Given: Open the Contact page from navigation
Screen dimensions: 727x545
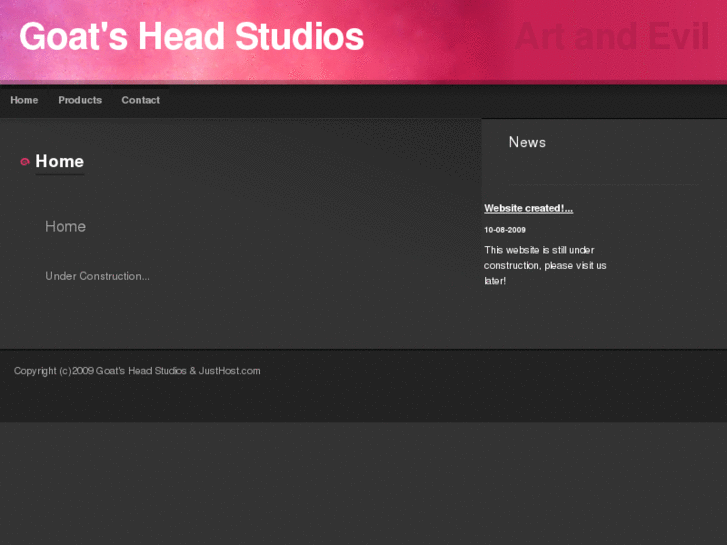Looking at the screenshot, I should (140, 100).
